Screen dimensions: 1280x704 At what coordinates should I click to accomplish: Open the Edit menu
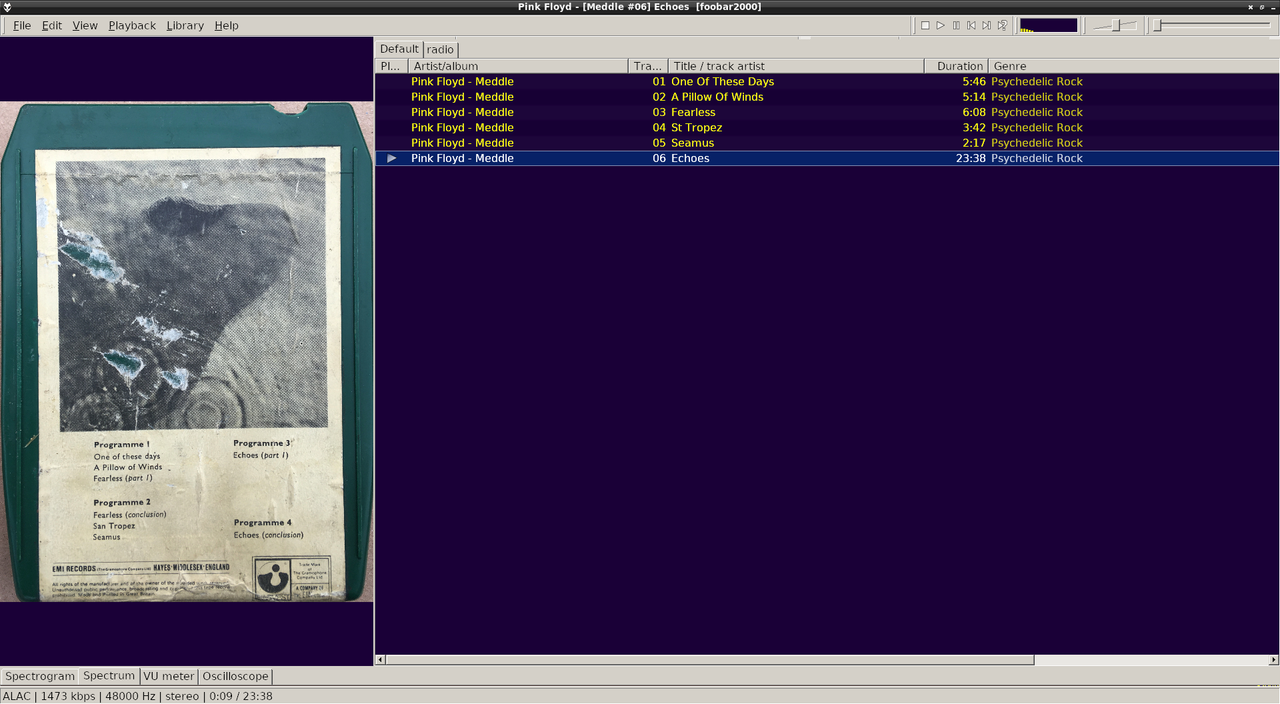point(52,25)
